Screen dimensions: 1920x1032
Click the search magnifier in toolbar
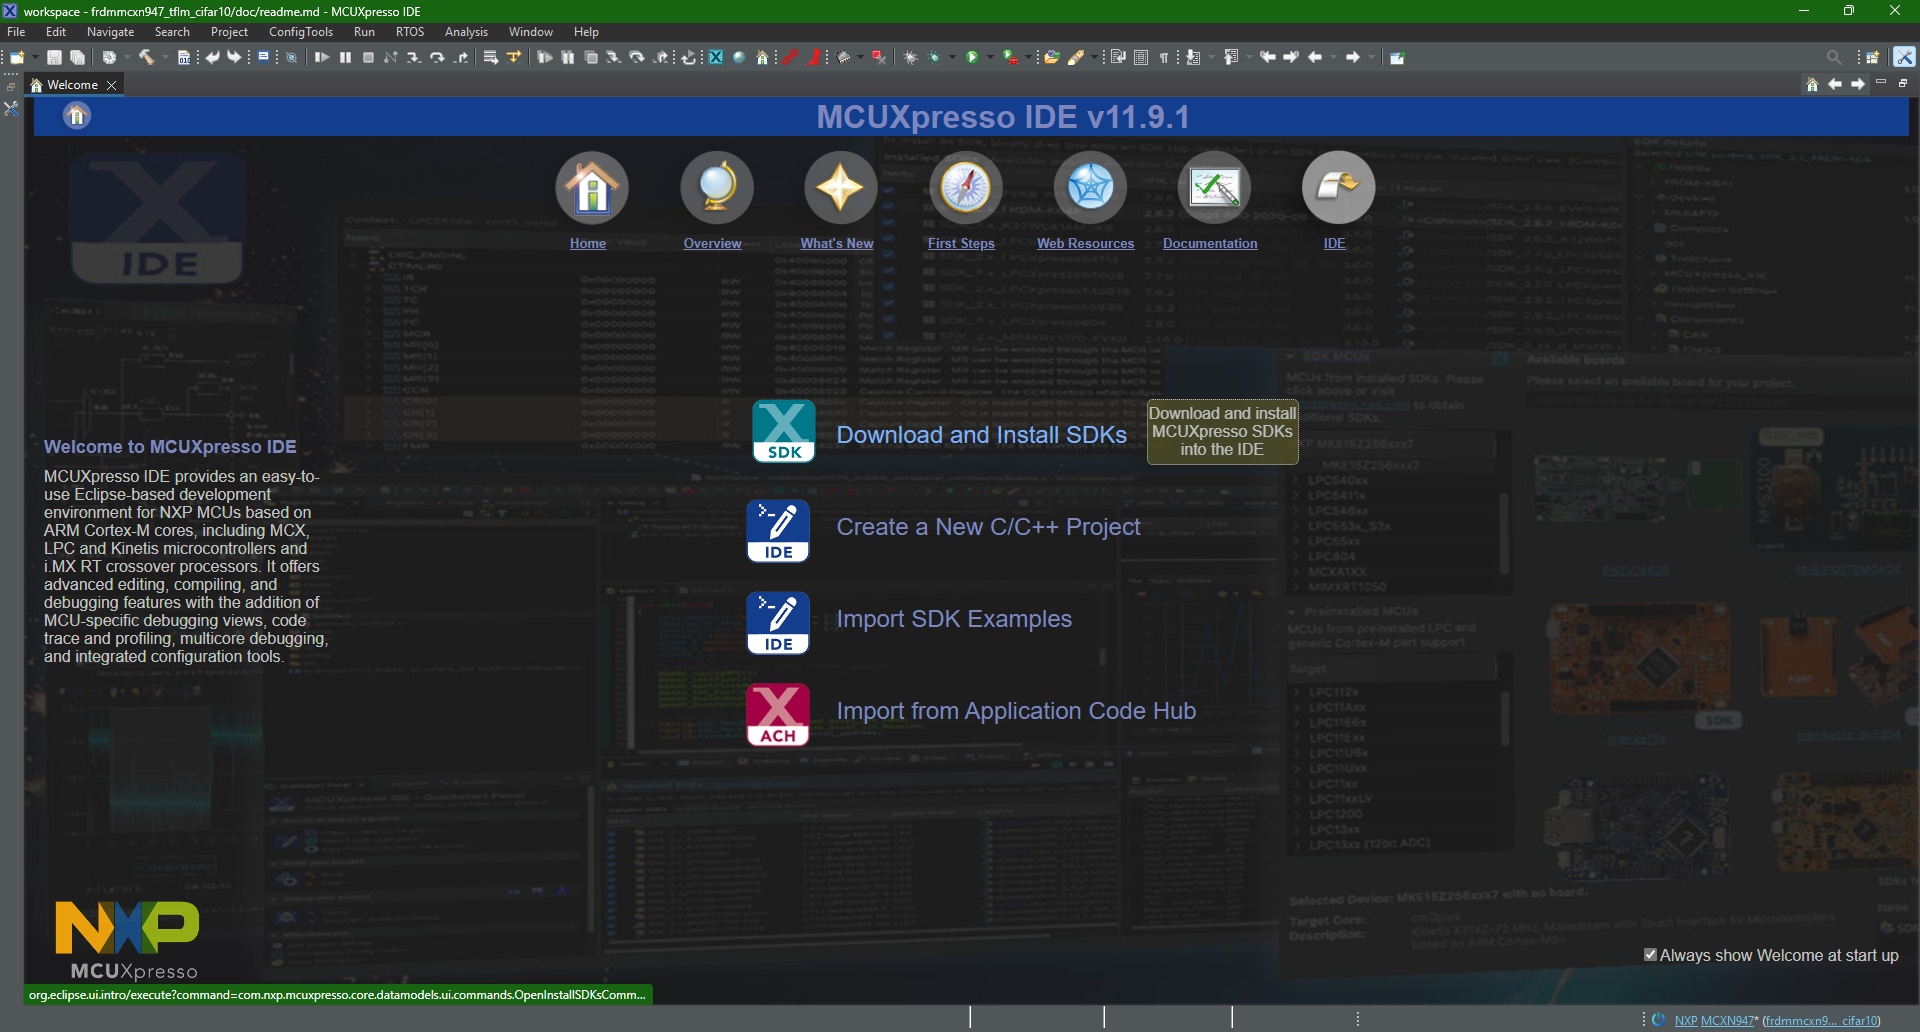click(x=1834, y=57)
